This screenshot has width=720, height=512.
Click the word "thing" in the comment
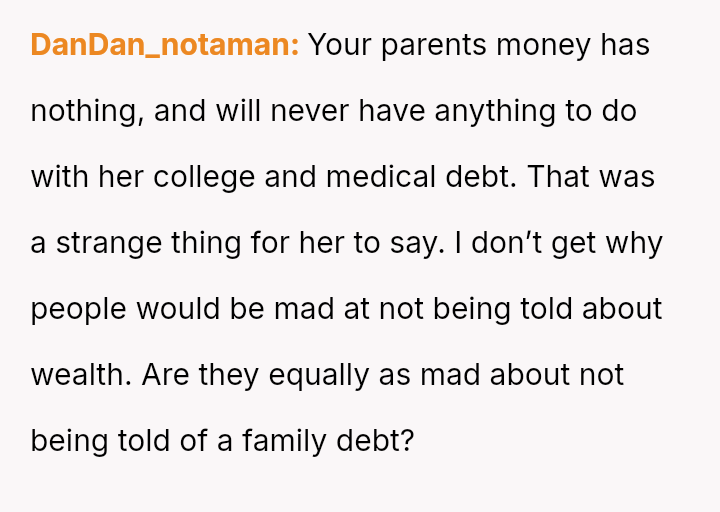(x=211, y=243)
